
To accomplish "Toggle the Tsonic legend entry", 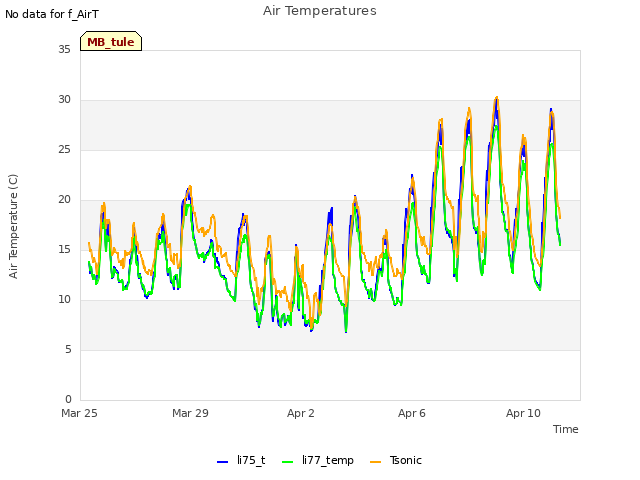I will click(x=396, y=460).
